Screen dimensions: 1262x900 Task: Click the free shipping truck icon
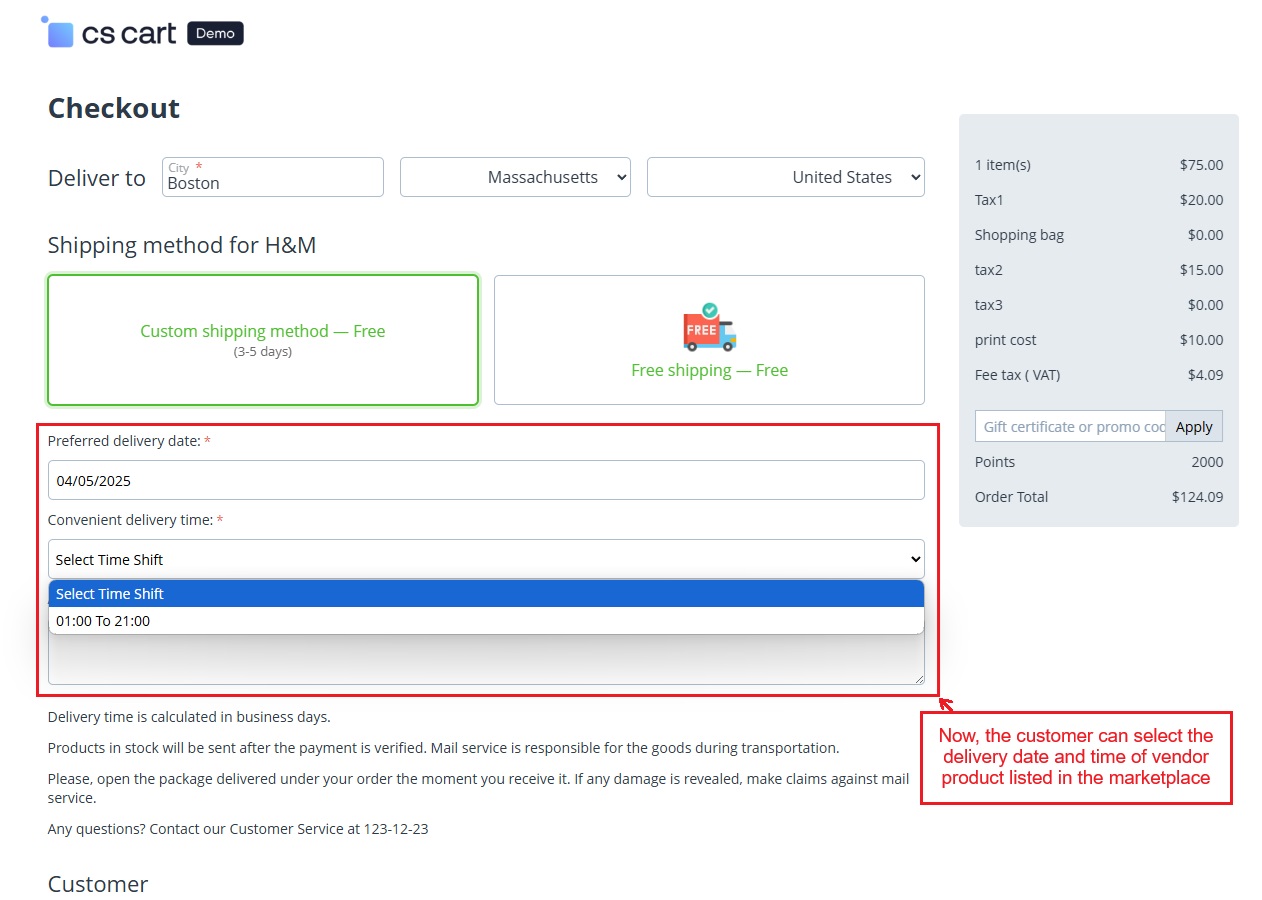(709, 327)
